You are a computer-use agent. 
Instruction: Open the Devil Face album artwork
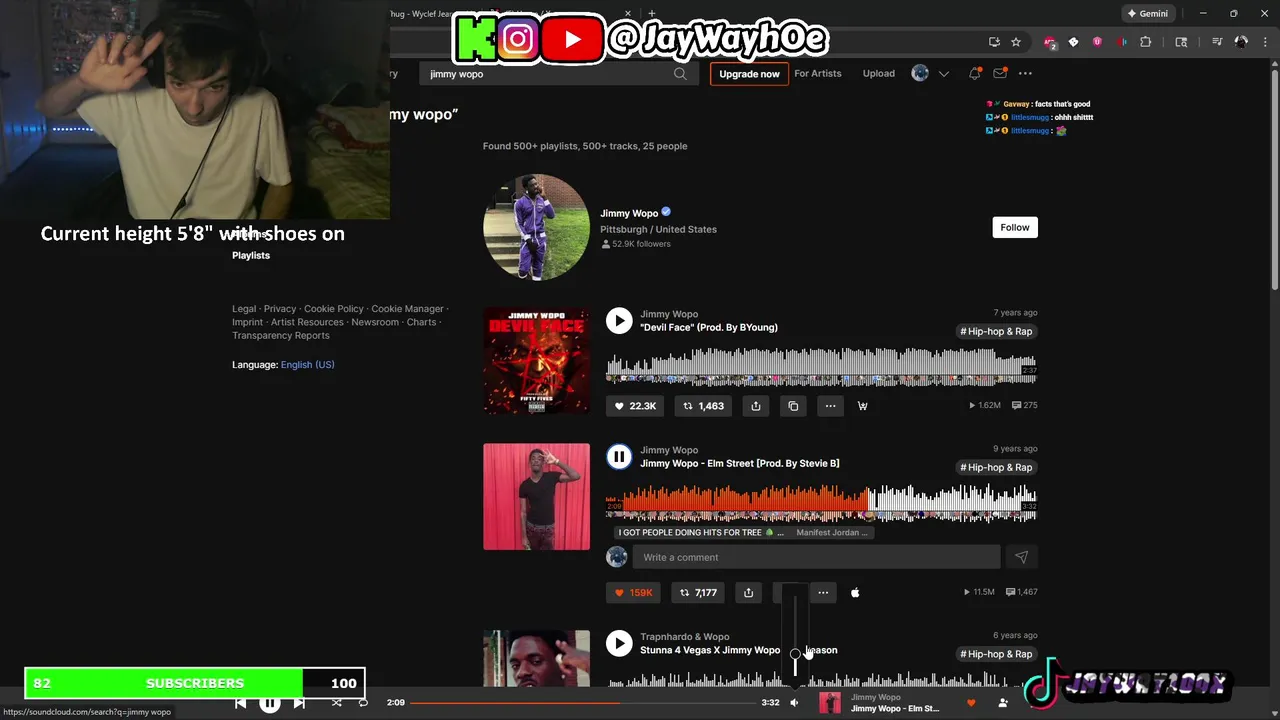[x=536, y=360]
